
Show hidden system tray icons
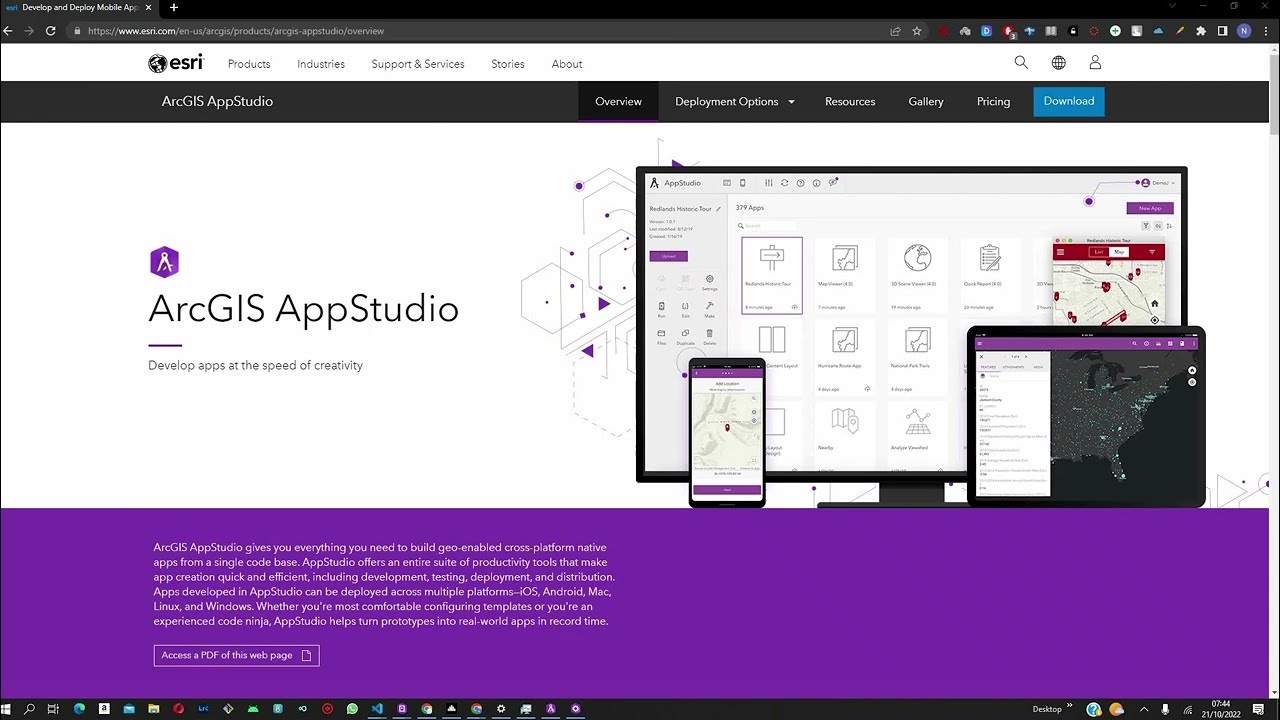coord(1144,709)
